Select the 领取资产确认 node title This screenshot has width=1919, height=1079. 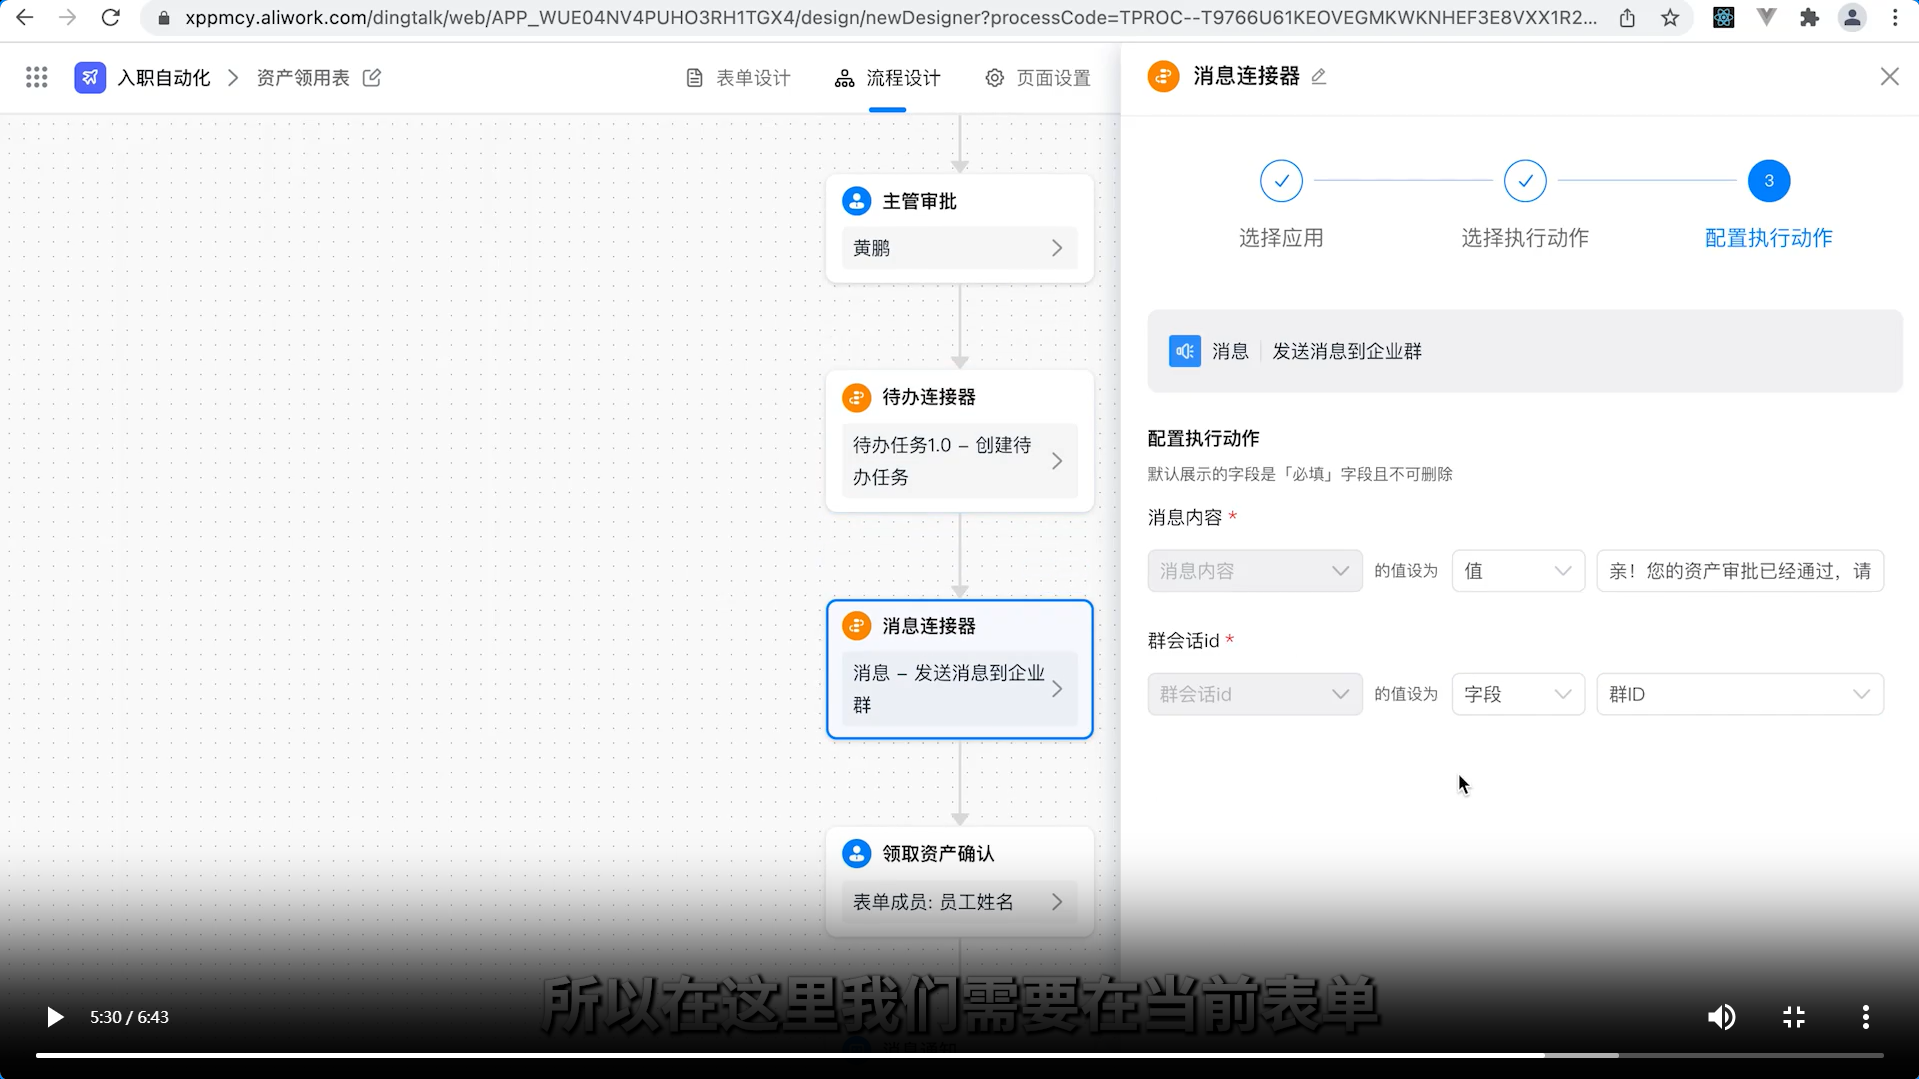938,853
